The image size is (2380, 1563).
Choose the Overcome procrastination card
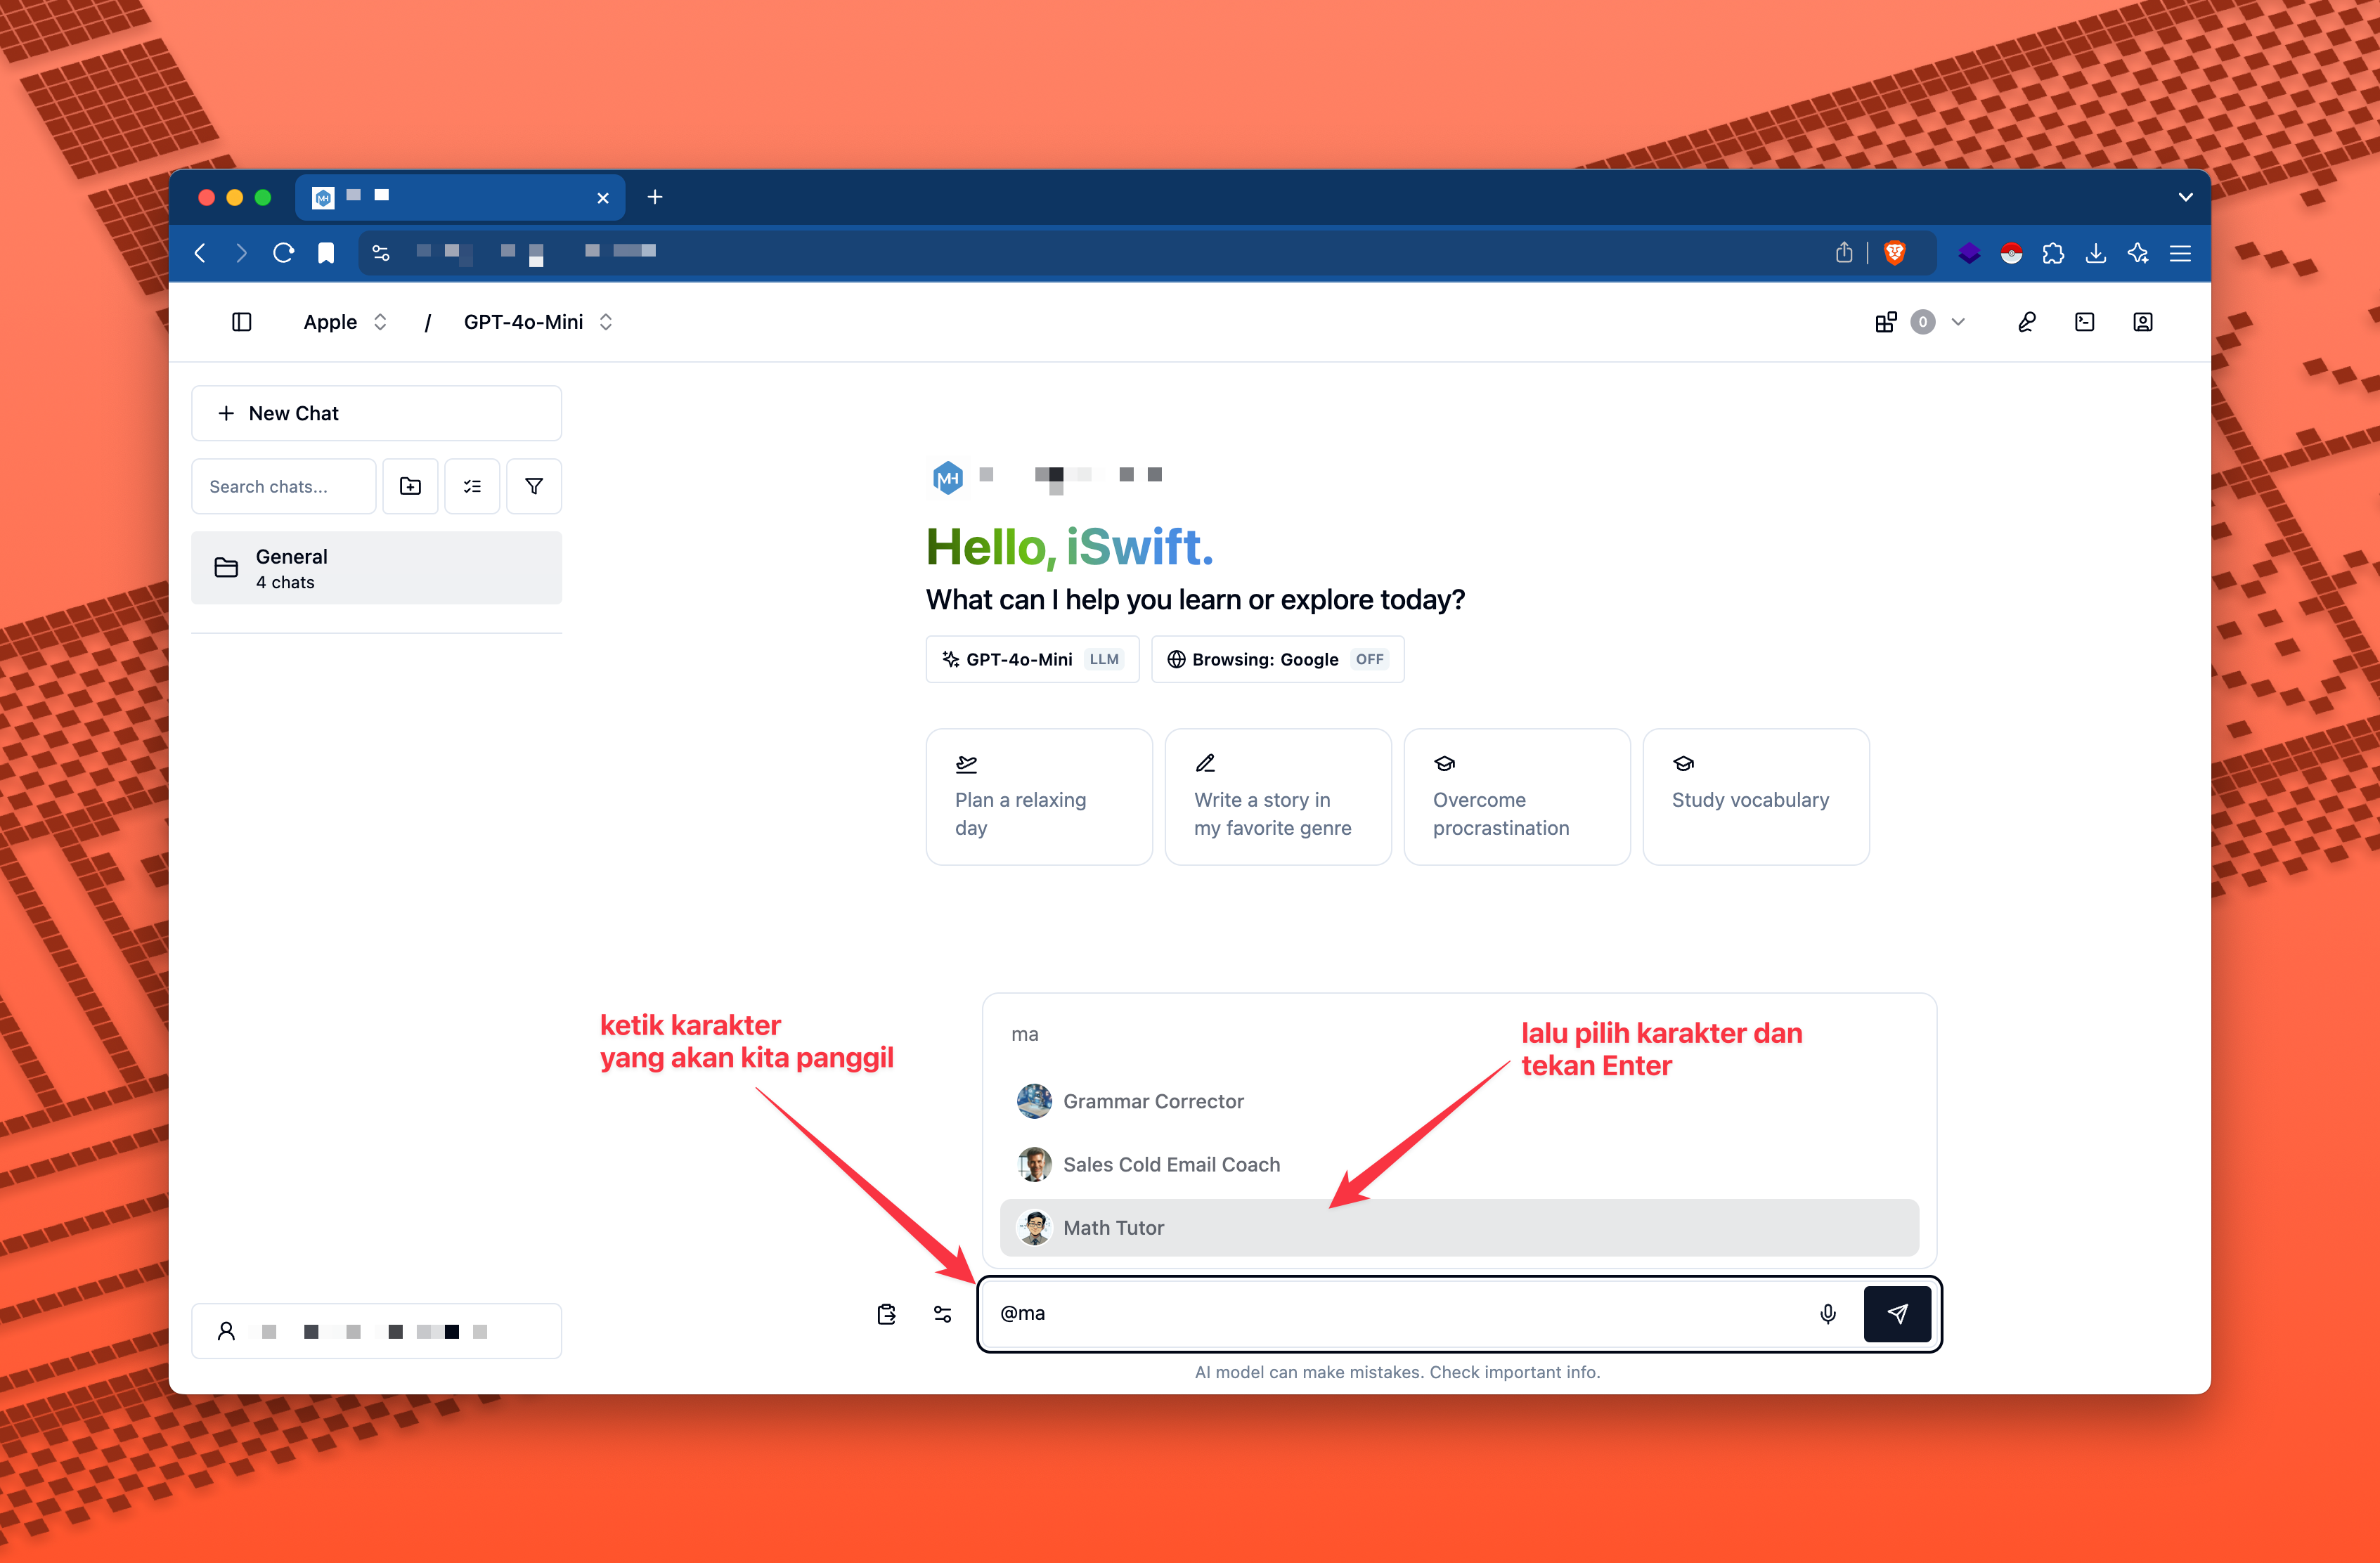coord(1517,797)
